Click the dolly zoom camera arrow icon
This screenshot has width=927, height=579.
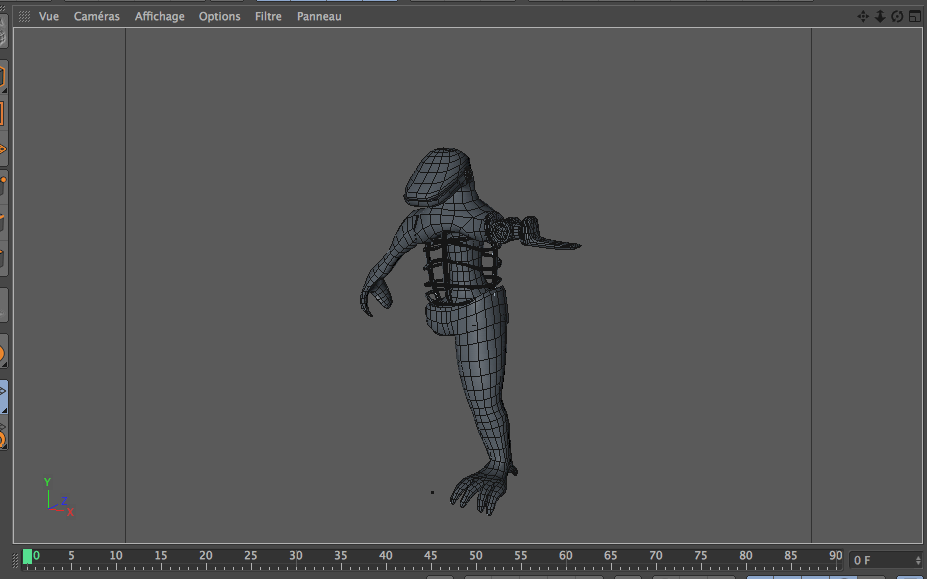point(880,16)
